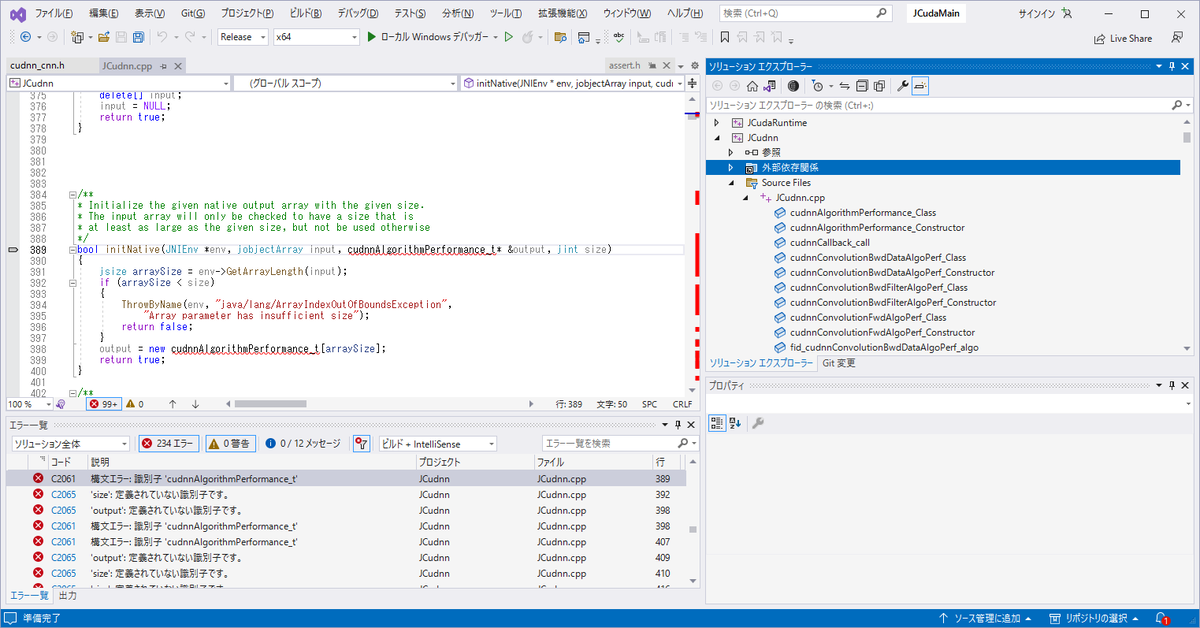Click the New Project icon in toolbar
Viewport: 1200px width, 628px height.
(77, 37)
